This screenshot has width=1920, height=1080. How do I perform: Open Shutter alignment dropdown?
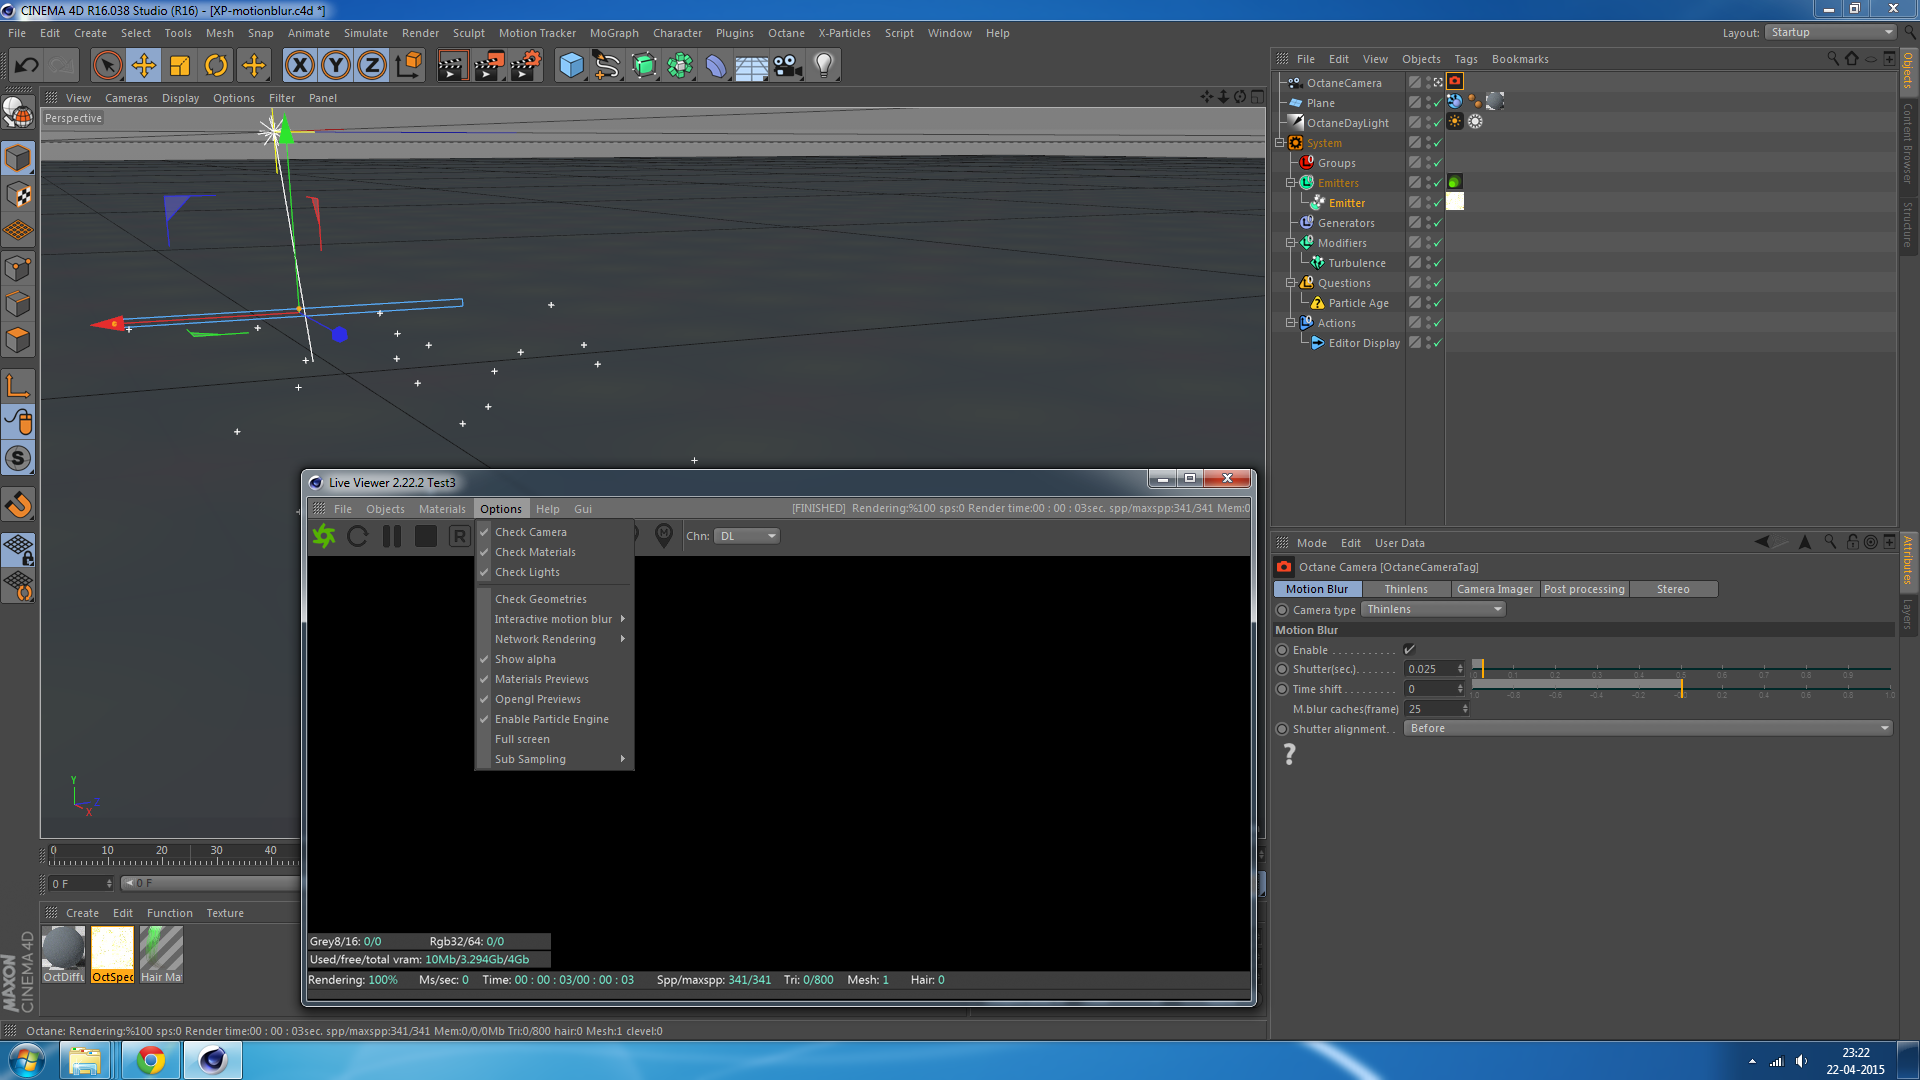click(x=1647, y=728)
